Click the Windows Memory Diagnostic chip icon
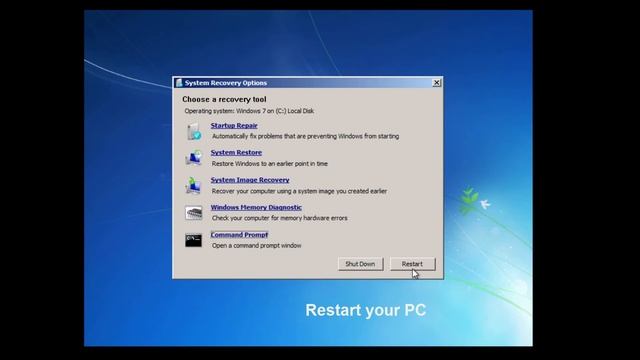This screenshot has width=640, height=360. 193,213
